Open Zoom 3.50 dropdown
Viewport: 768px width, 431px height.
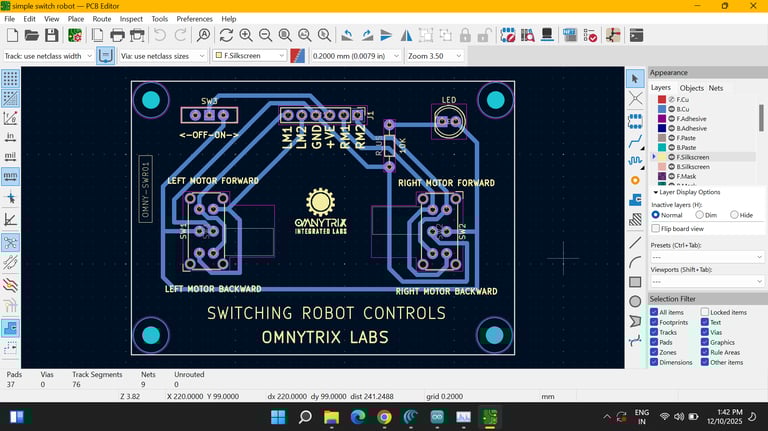pos(434,56)
